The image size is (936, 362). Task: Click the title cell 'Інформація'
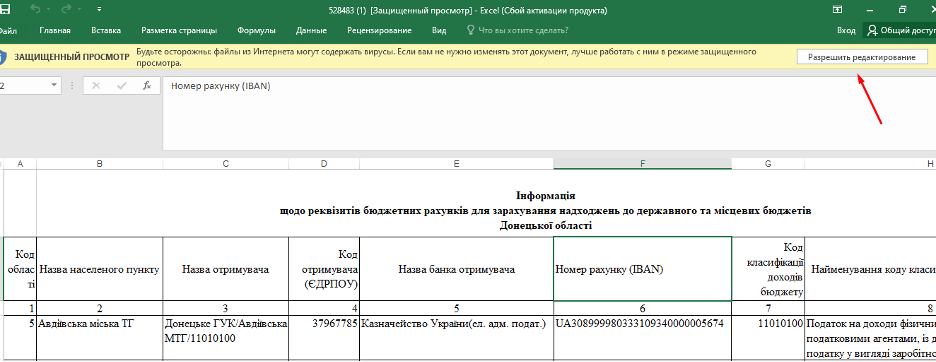545,196
